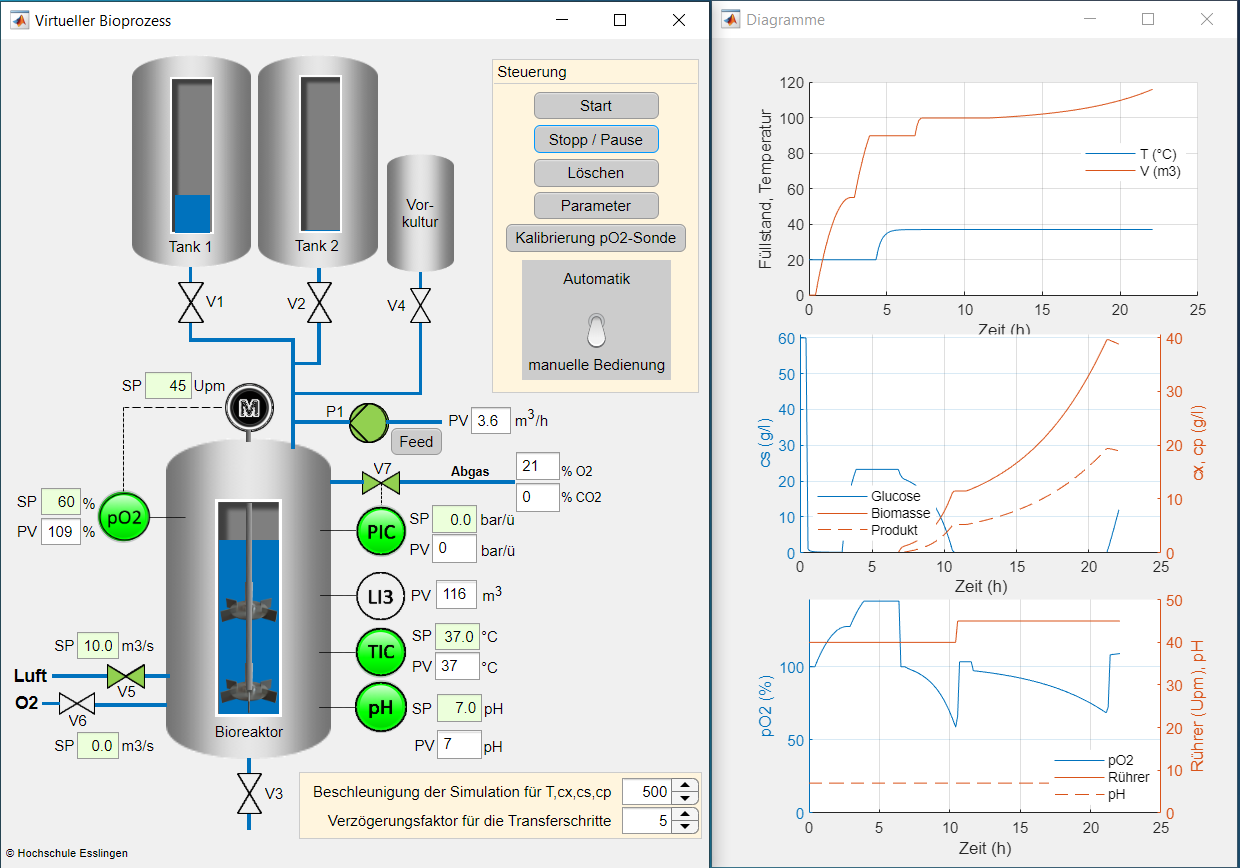Toggle valve V4 under the Vorkultur tank
Image resolution: width=1240 pixels, height=868 pixels.
421,305
